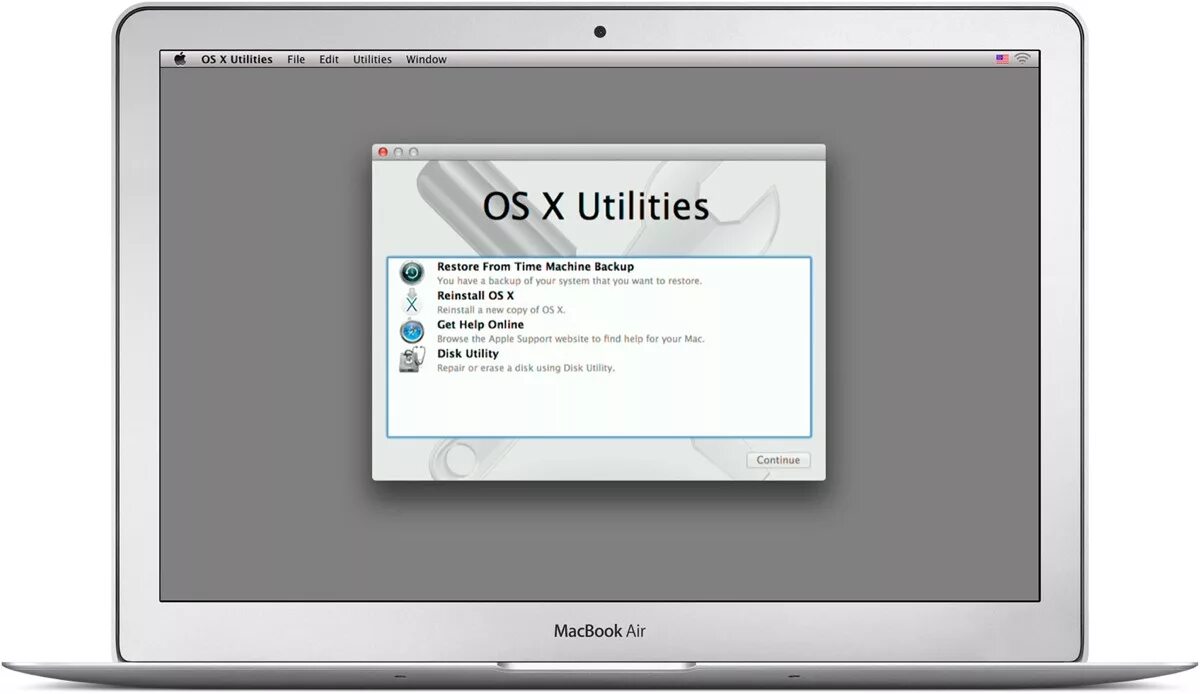Open the Edit menu
1200x694 pixels.
[328, 59]
